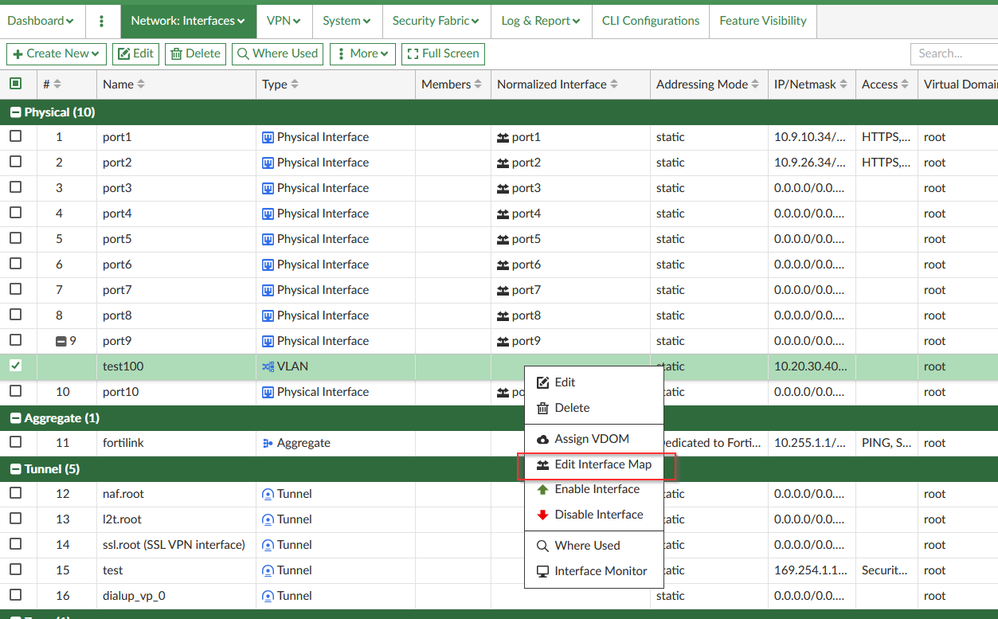Click the cloud icon for Assign VDOM
The height and width of the screenshot is (619, 998).
point(543,439)
